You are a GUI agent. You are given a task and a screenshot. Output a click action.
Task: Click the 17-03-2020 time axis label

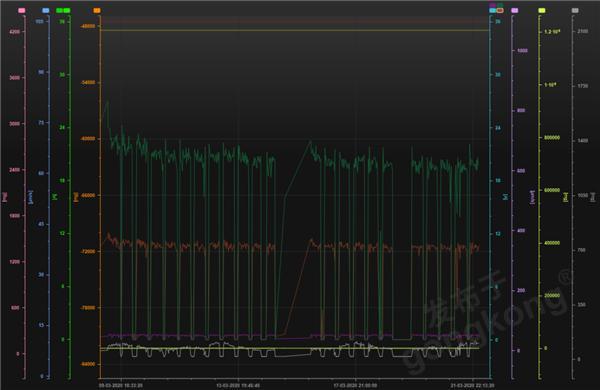(355, 385)
